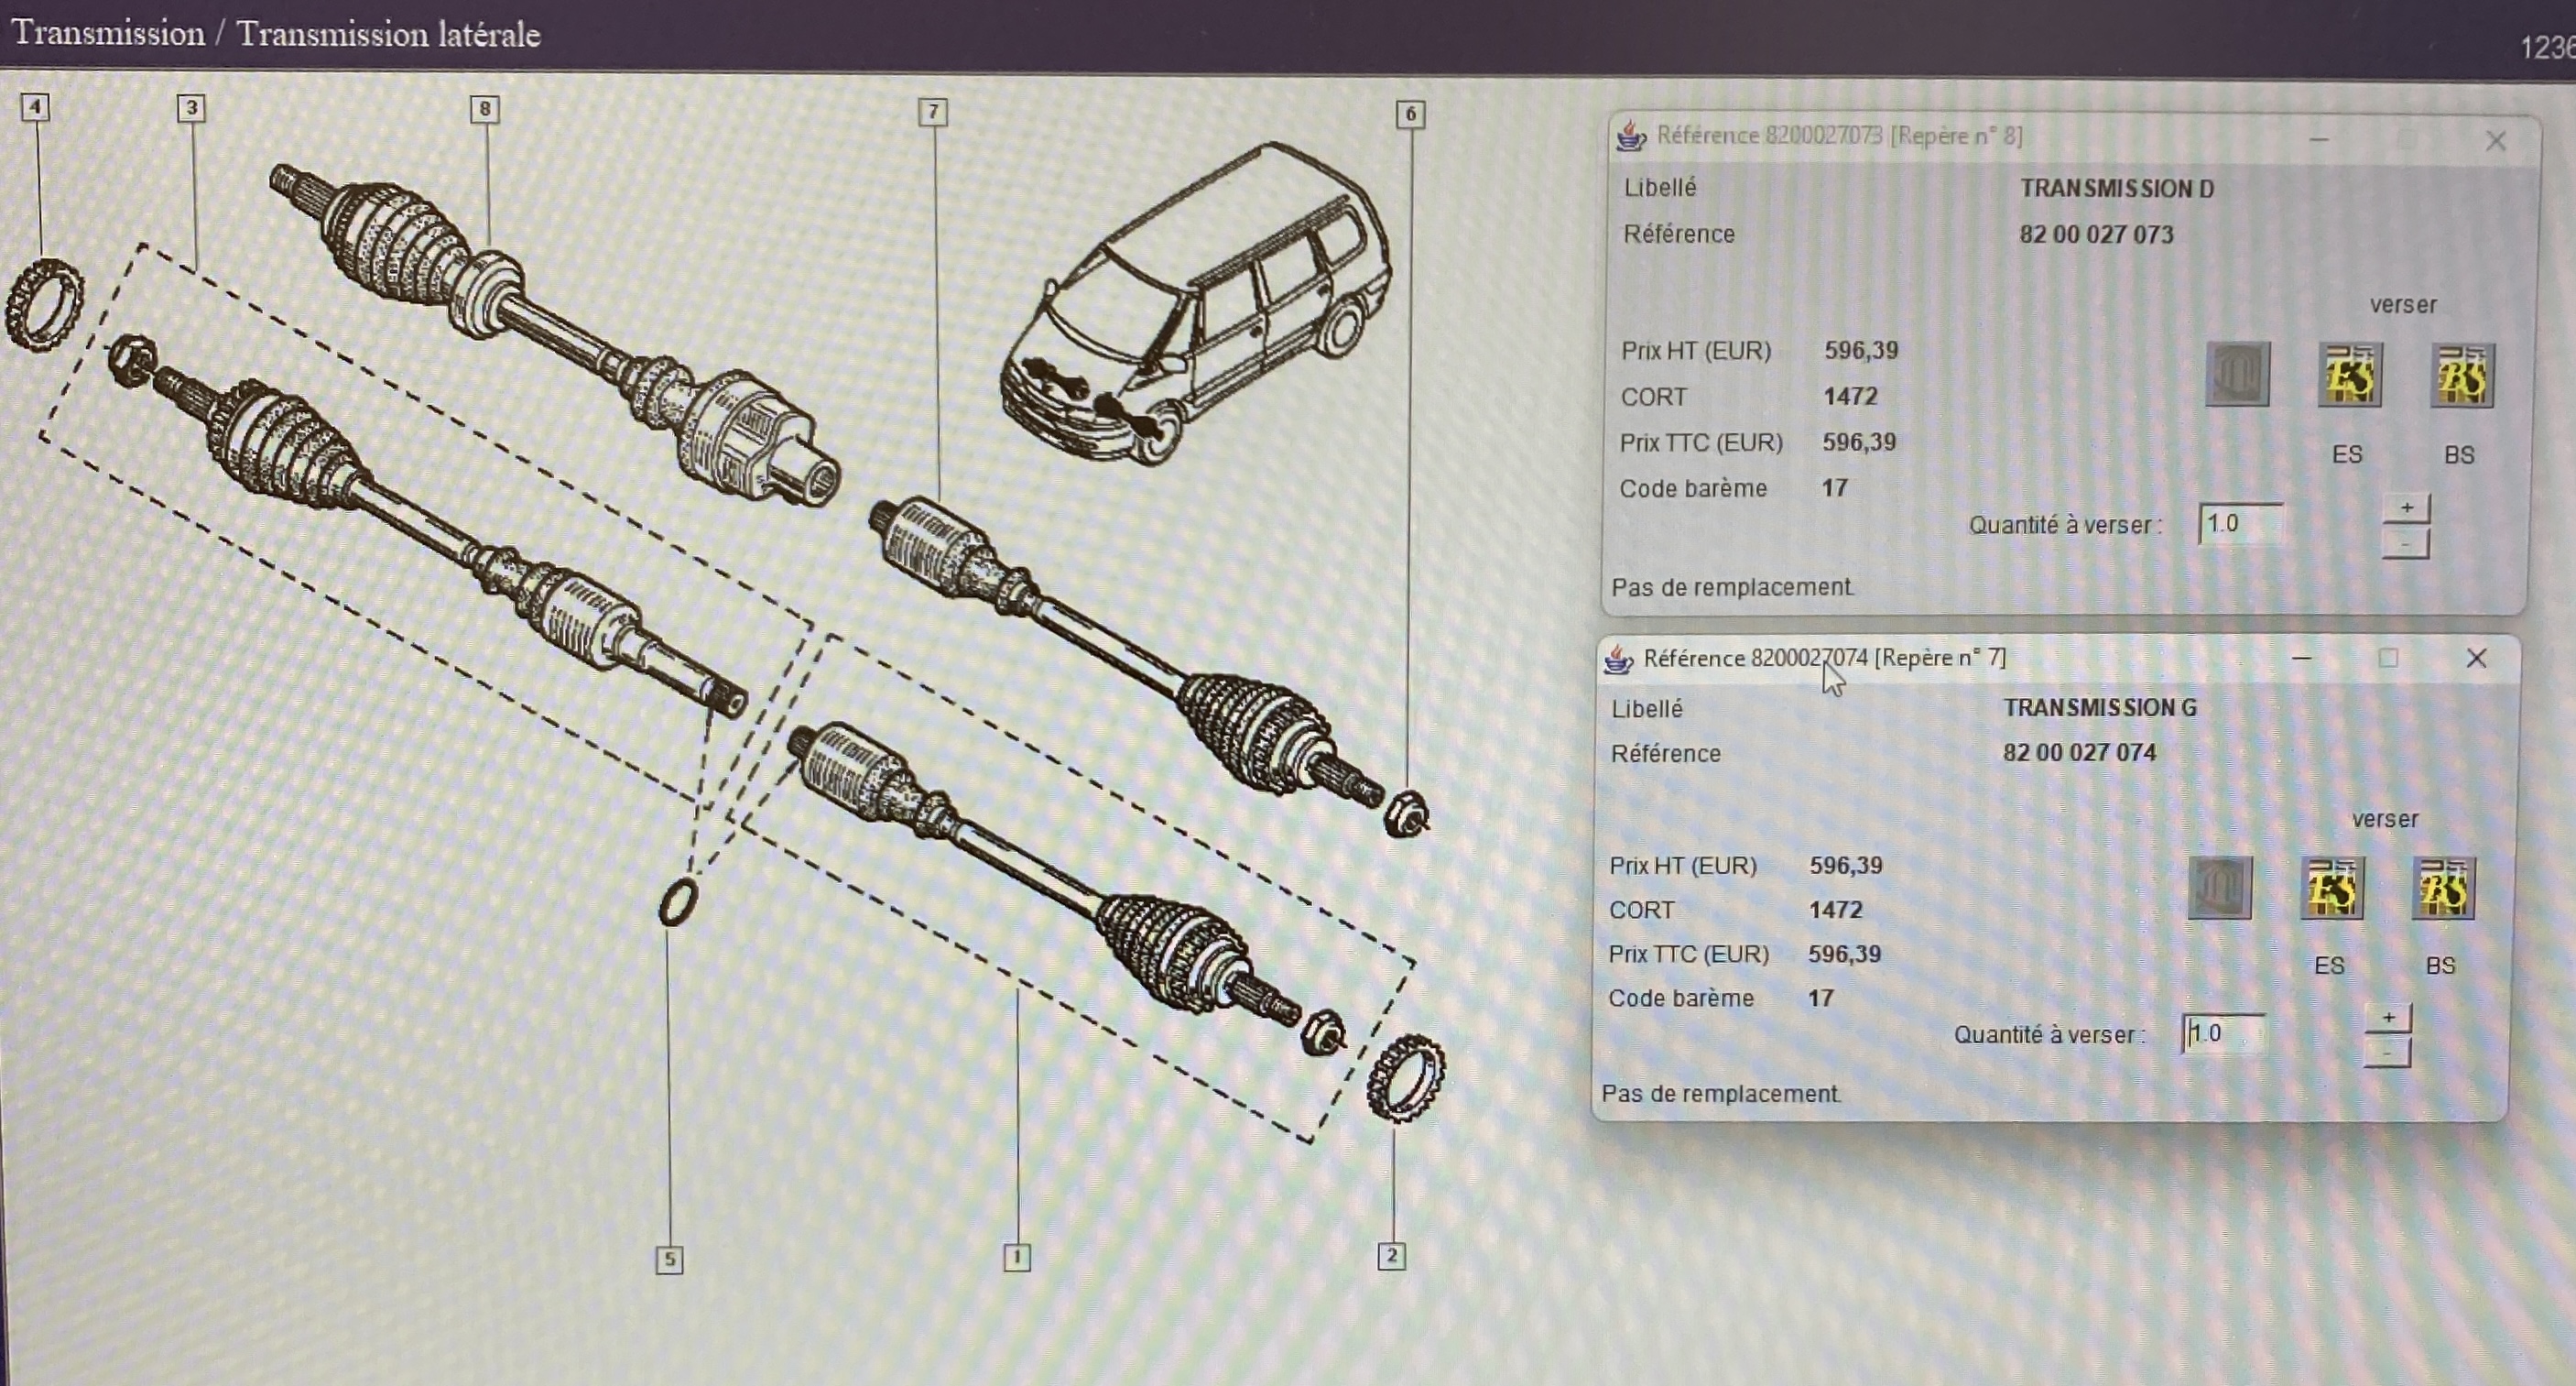The height and width of the screenshot is (1386, 2576).
Task: Click the grey basket icon in Repère 8 window
Action: 2237,374
